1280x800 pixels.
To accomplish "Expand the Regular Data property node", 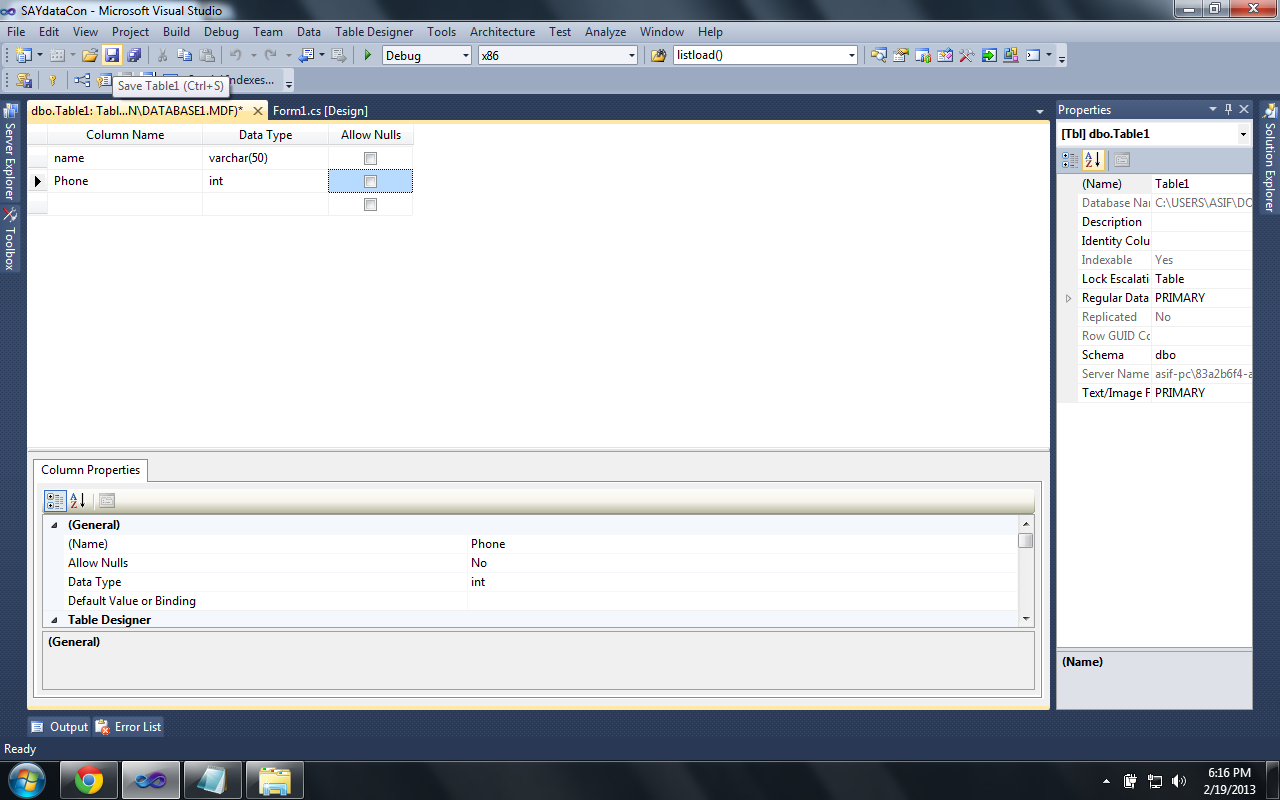I will point(1069,298).
